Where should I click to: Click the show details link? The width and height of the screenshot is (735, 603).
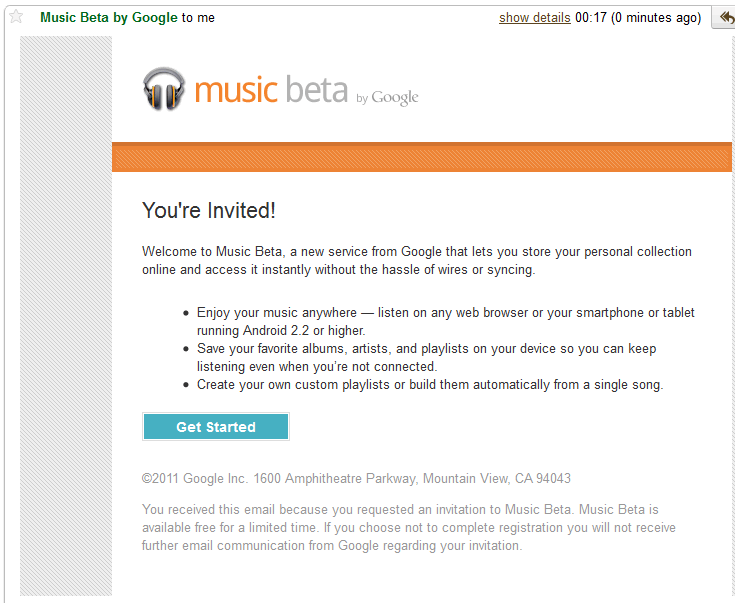[x=534, y=18]
